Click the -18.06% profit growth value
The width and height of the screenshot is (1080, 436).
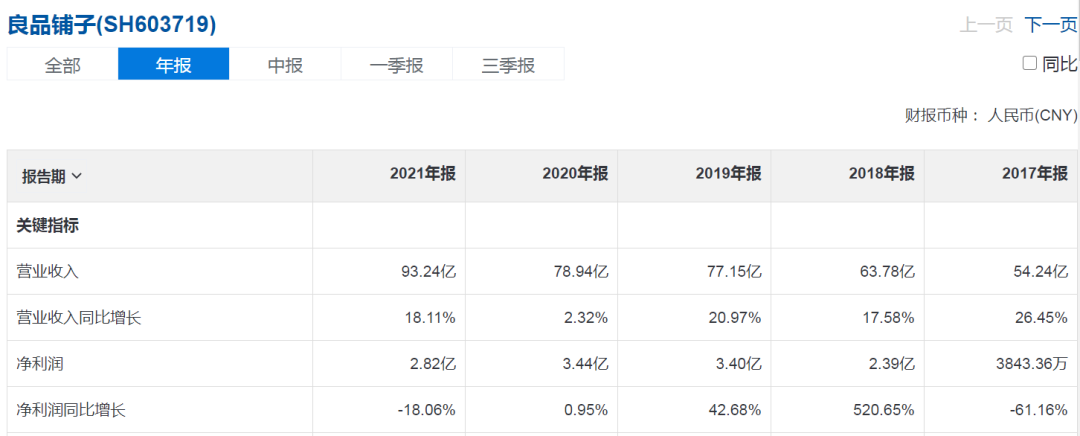pos(426,410)
